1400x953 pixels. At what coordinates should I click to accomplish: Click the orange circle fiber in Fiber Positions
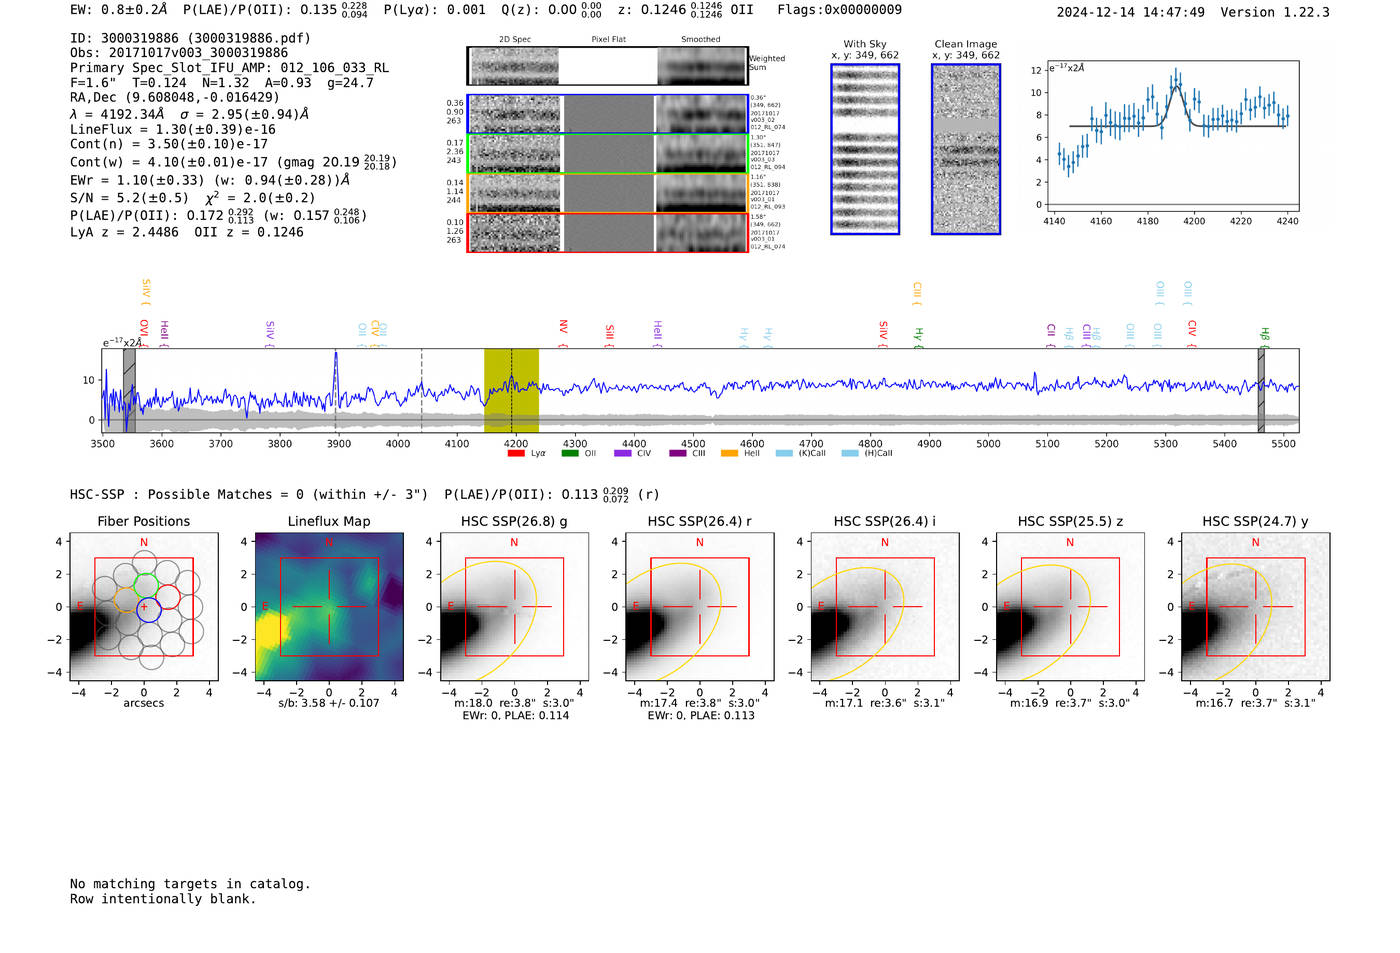126,599
